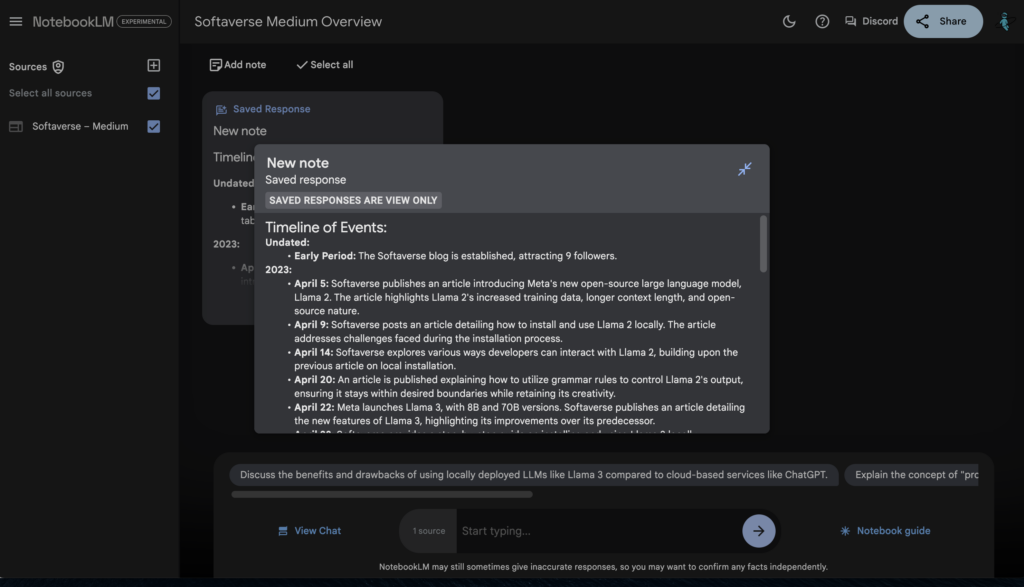1024x587 pixels.
Task: Uncheck the Softaverse – Medium source checkbox
Action: [x=154, y=126]
